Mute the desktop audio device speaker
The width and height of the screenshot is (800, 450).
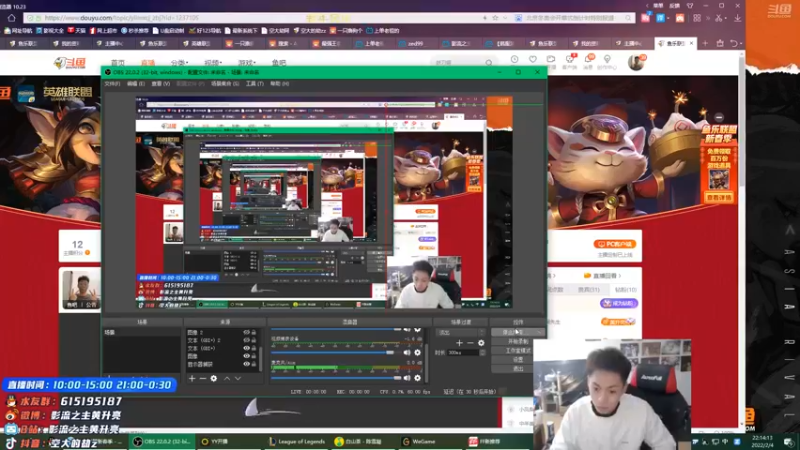pyautogui.click(x=407, y=353)
